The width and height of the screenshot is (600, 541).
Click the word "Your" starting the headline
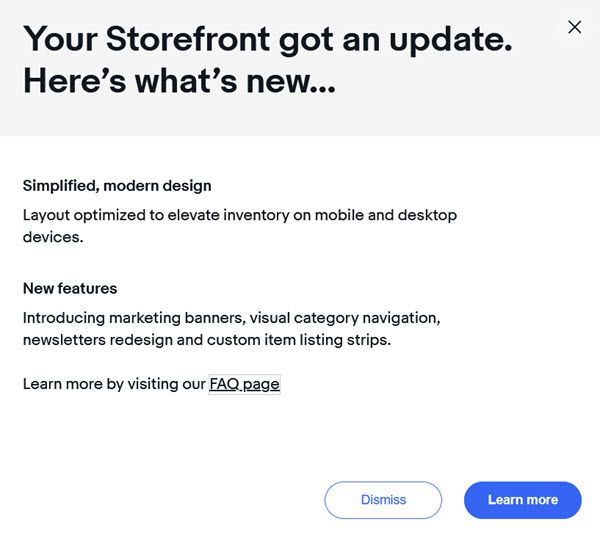point(60,39)
